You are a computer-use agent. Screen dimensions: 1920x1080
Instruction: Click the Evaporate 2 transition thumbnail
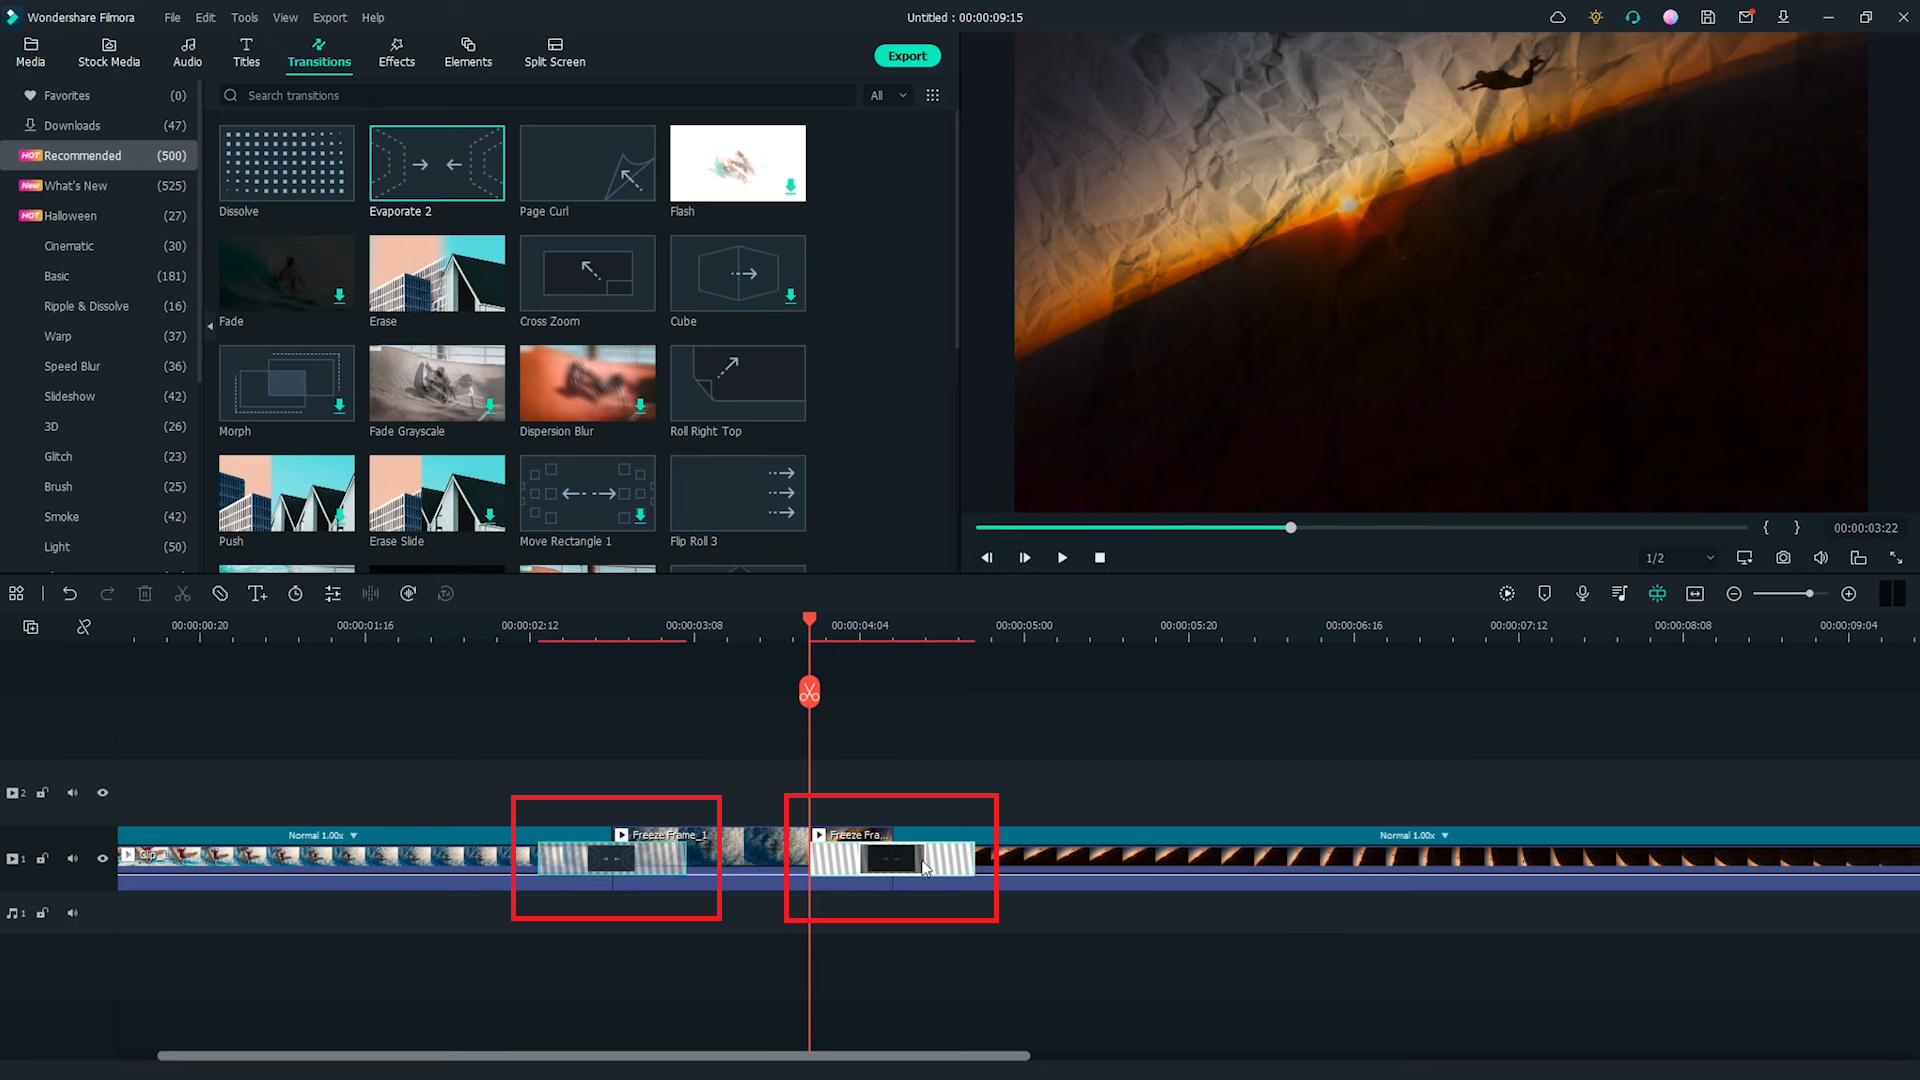coord(438,162)
